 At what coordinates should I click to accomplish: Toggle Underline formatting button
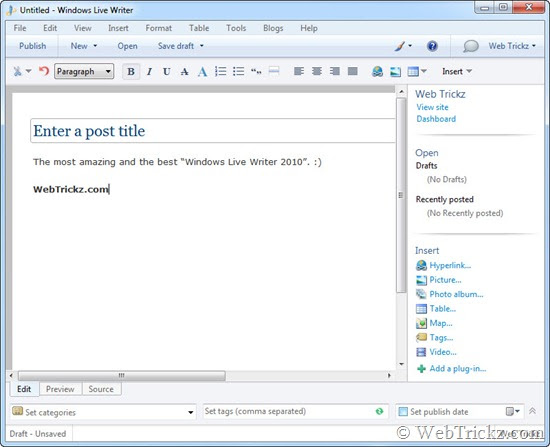(167, 72)
